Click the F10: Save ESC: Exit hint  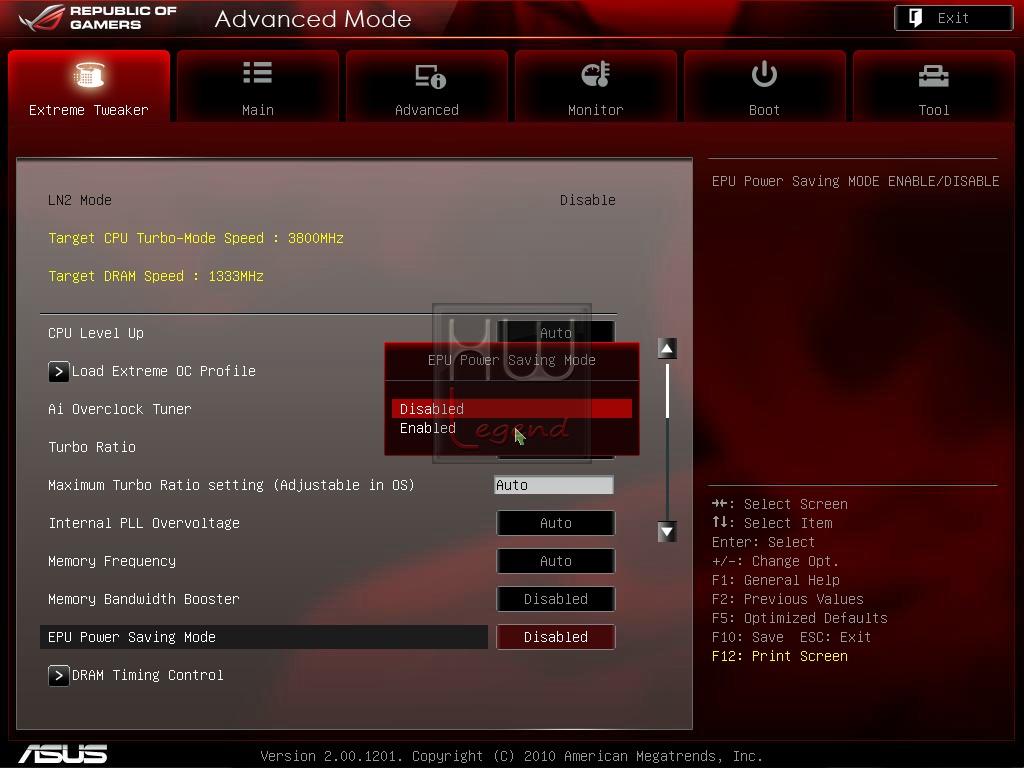(792, 637)
